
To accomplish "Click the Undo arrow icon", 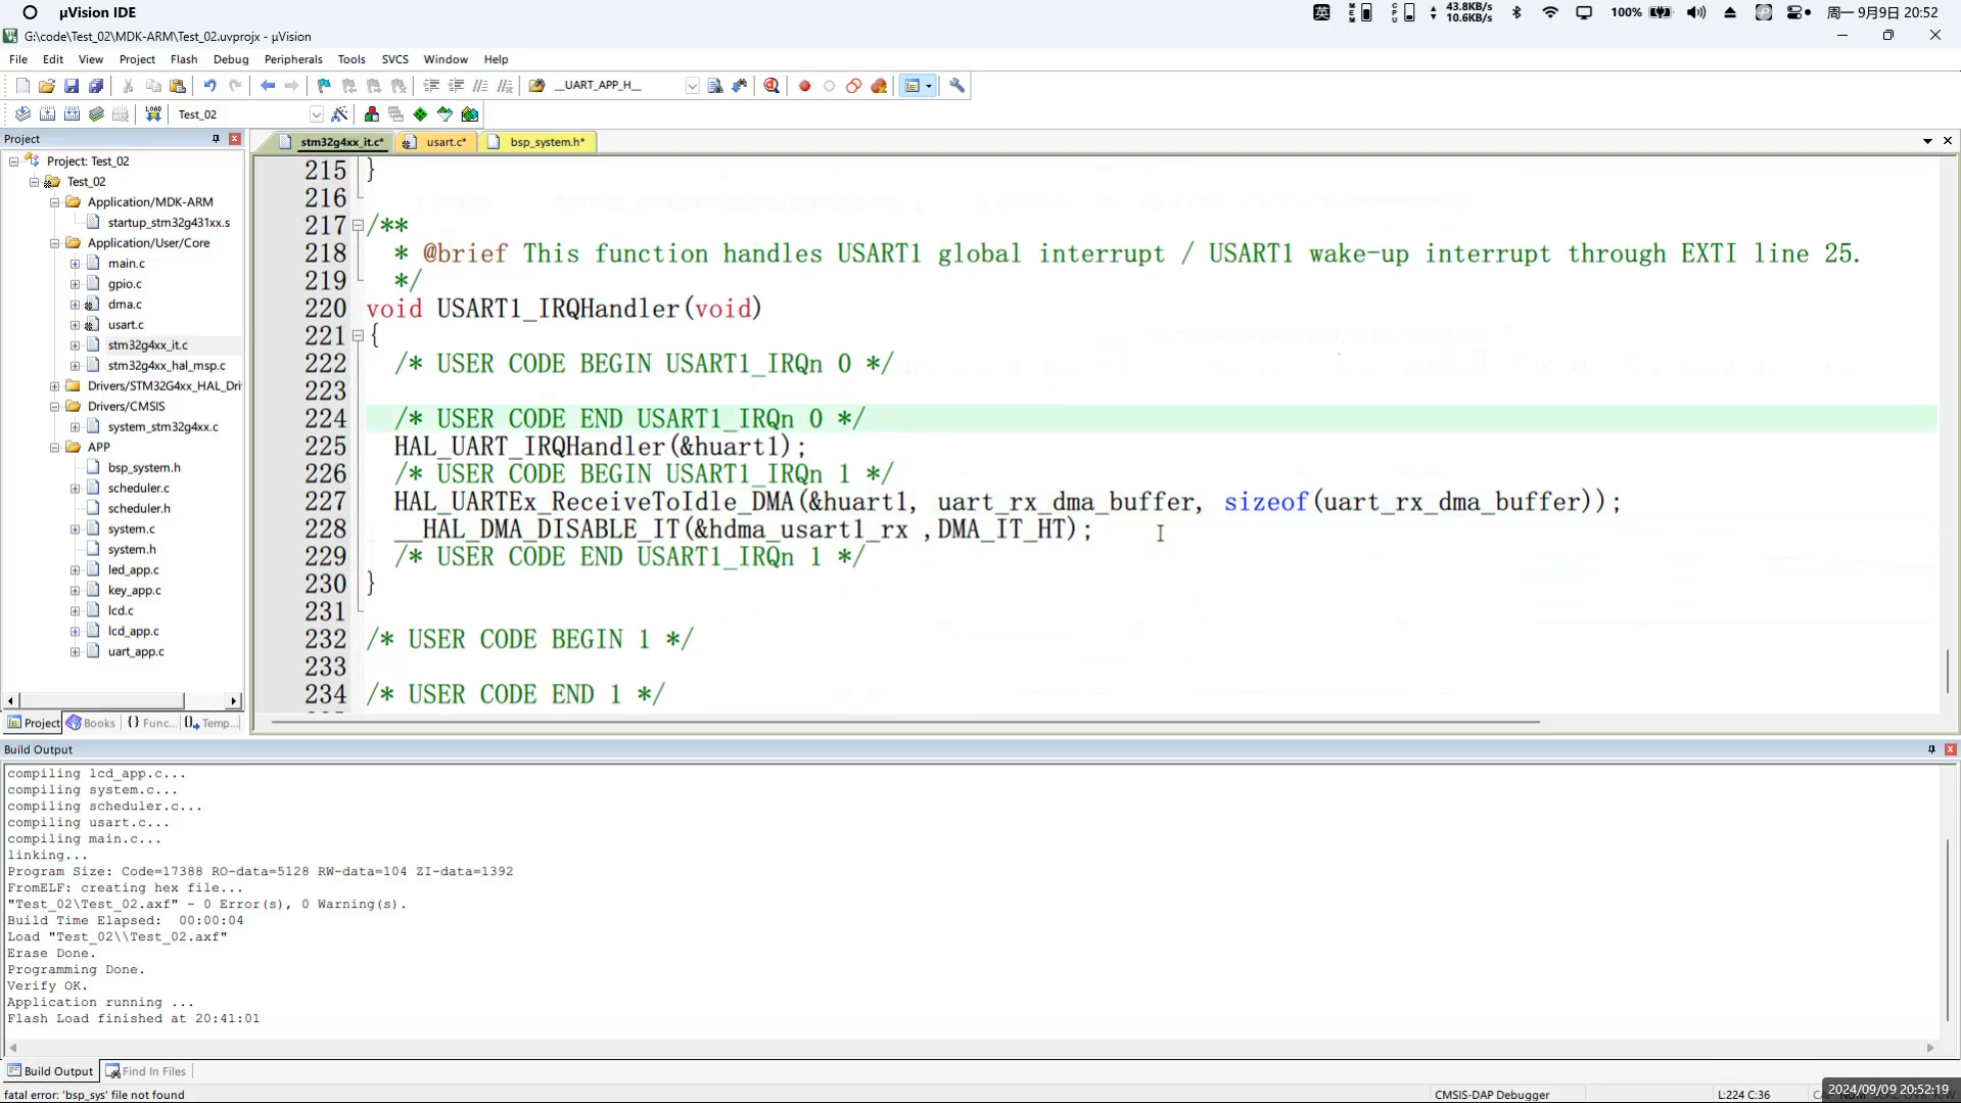I will point(210,86).
